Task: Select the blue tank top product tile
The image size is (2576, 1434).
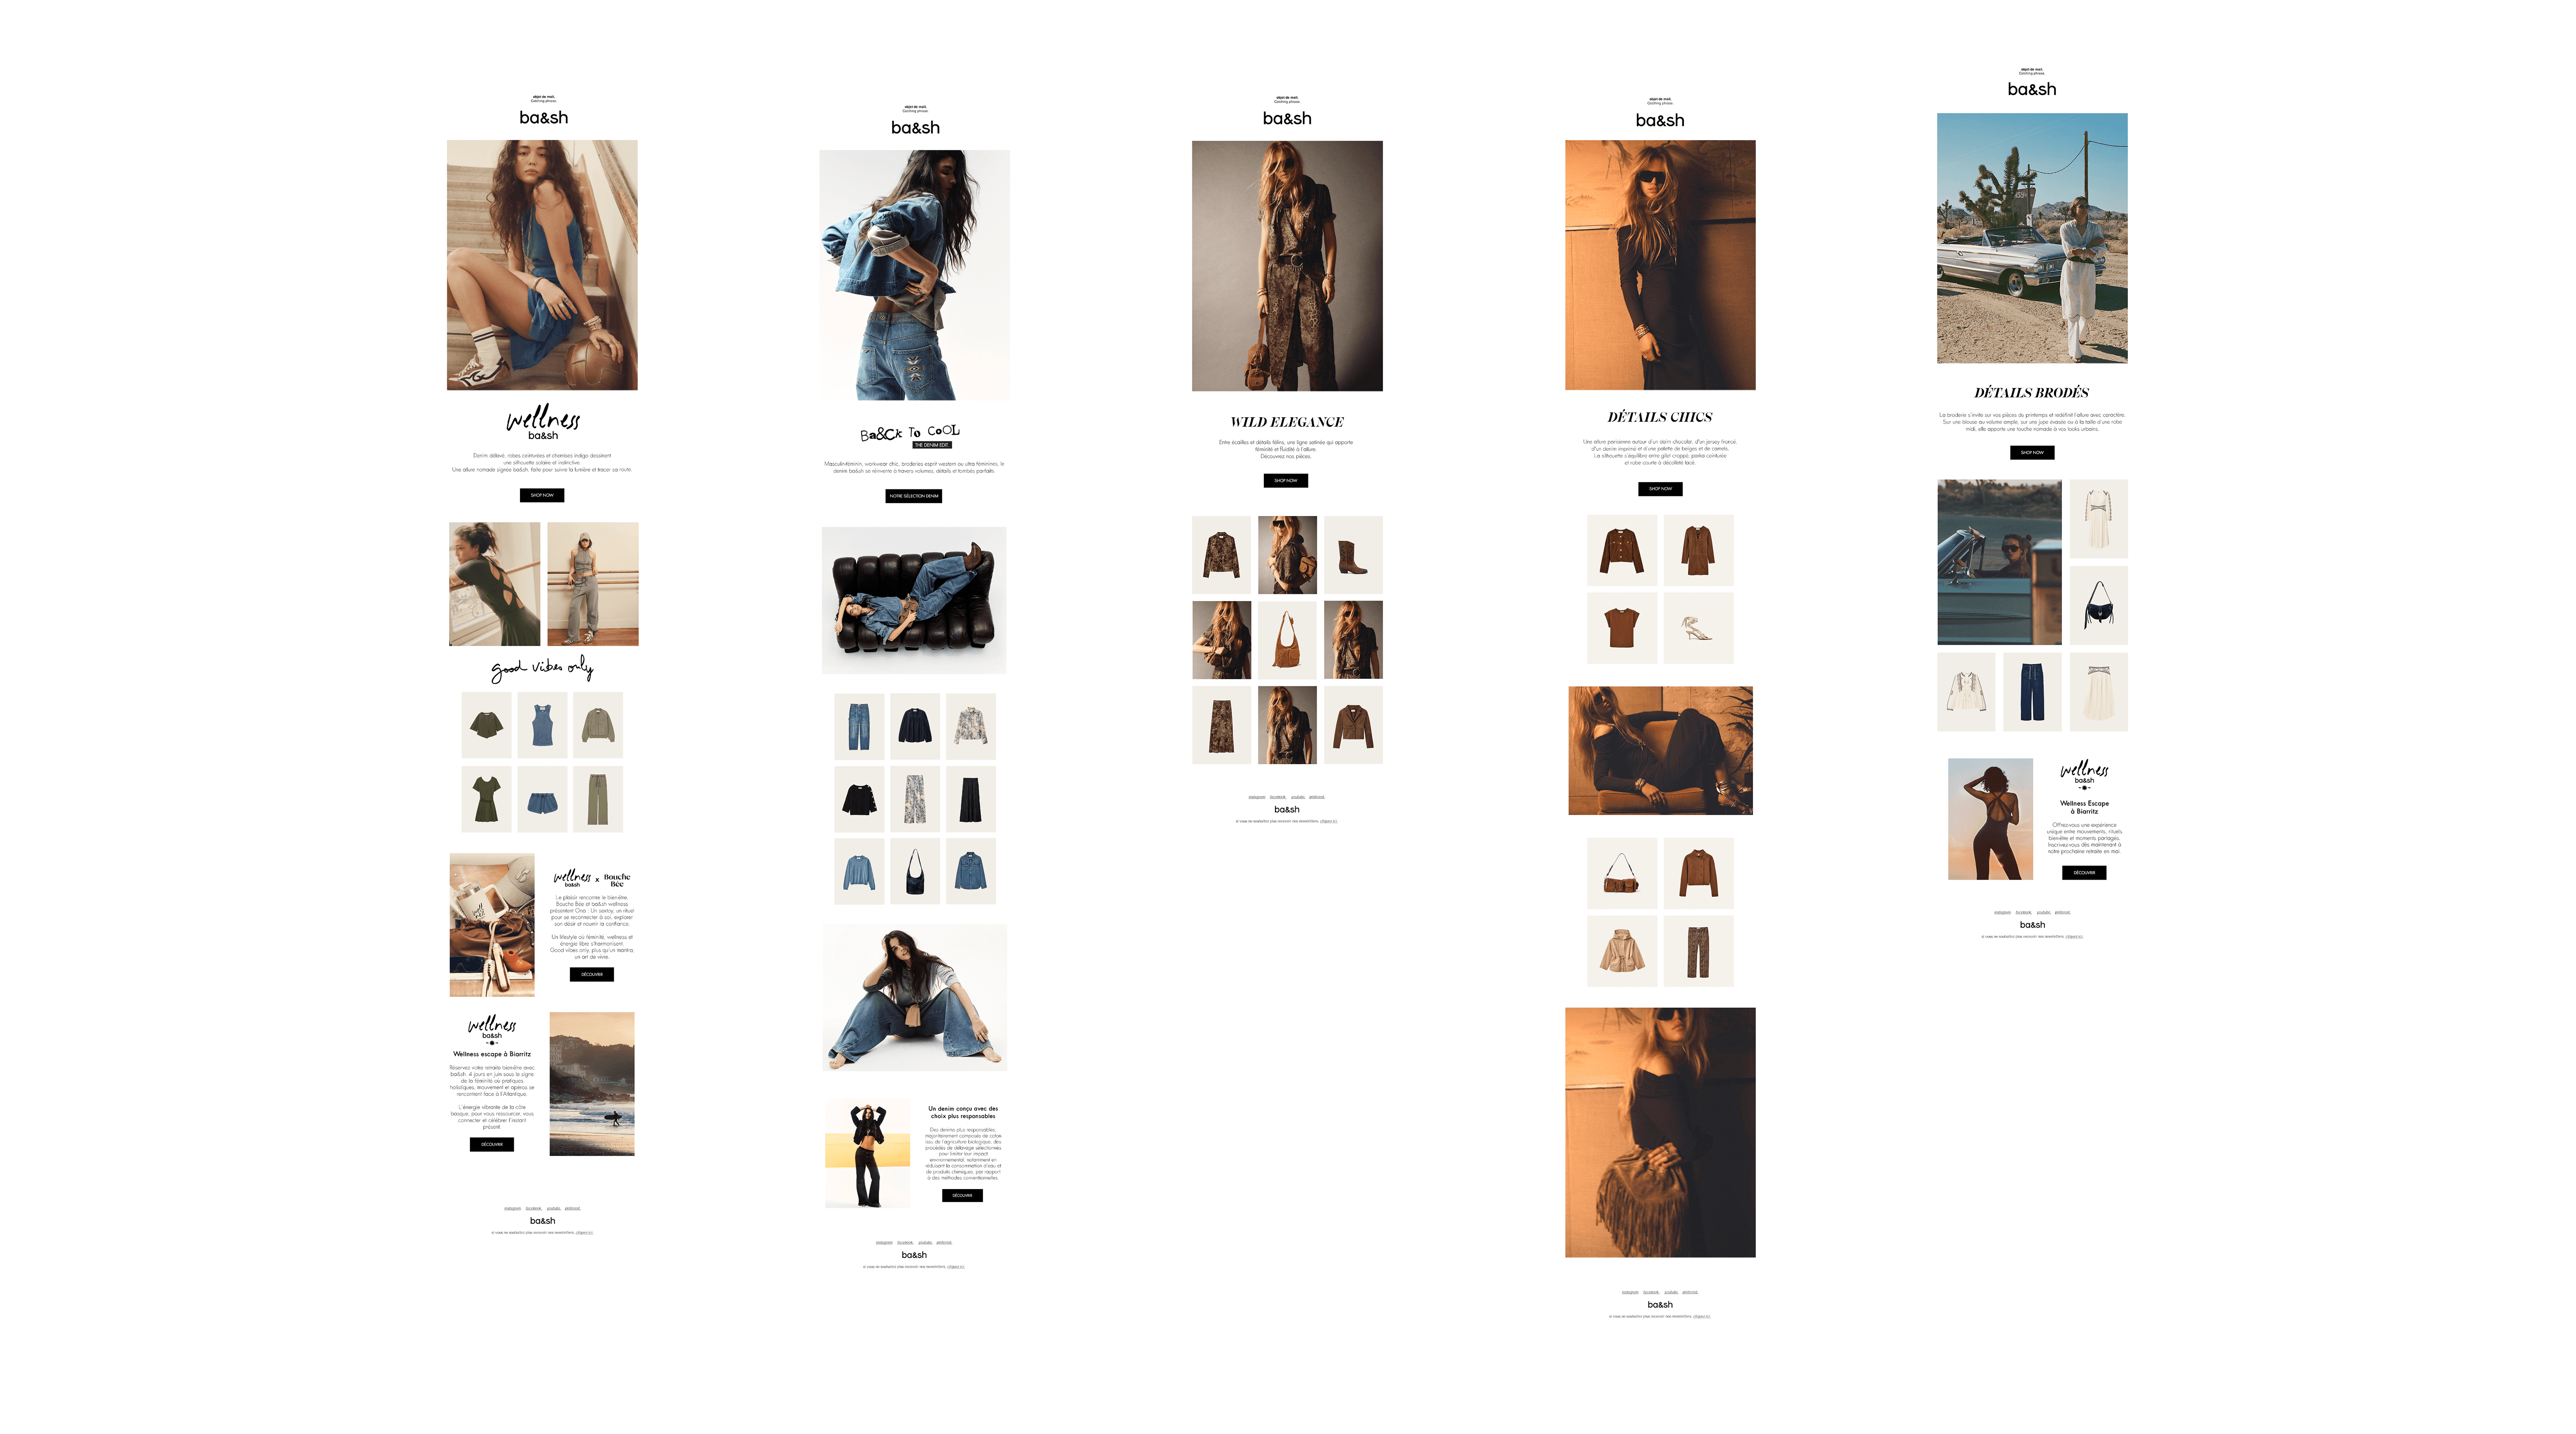Action: (542, 725)
